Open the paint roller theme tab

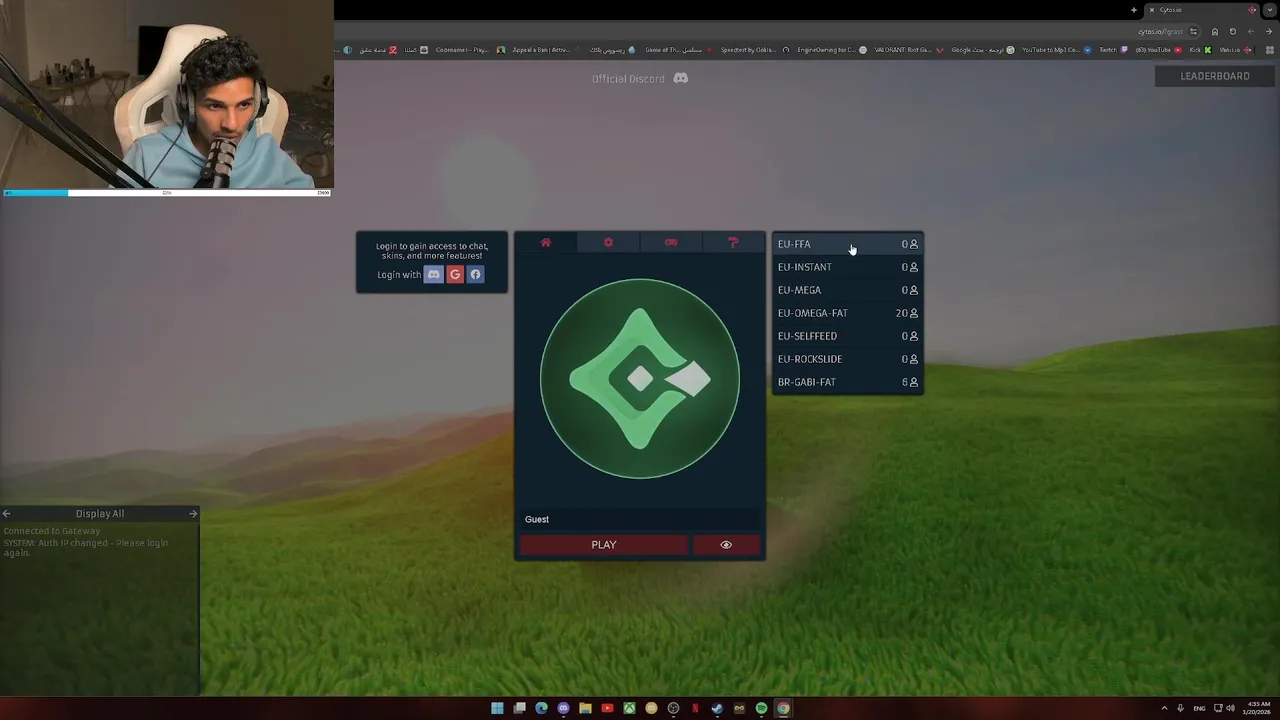[x=733, y=242]
